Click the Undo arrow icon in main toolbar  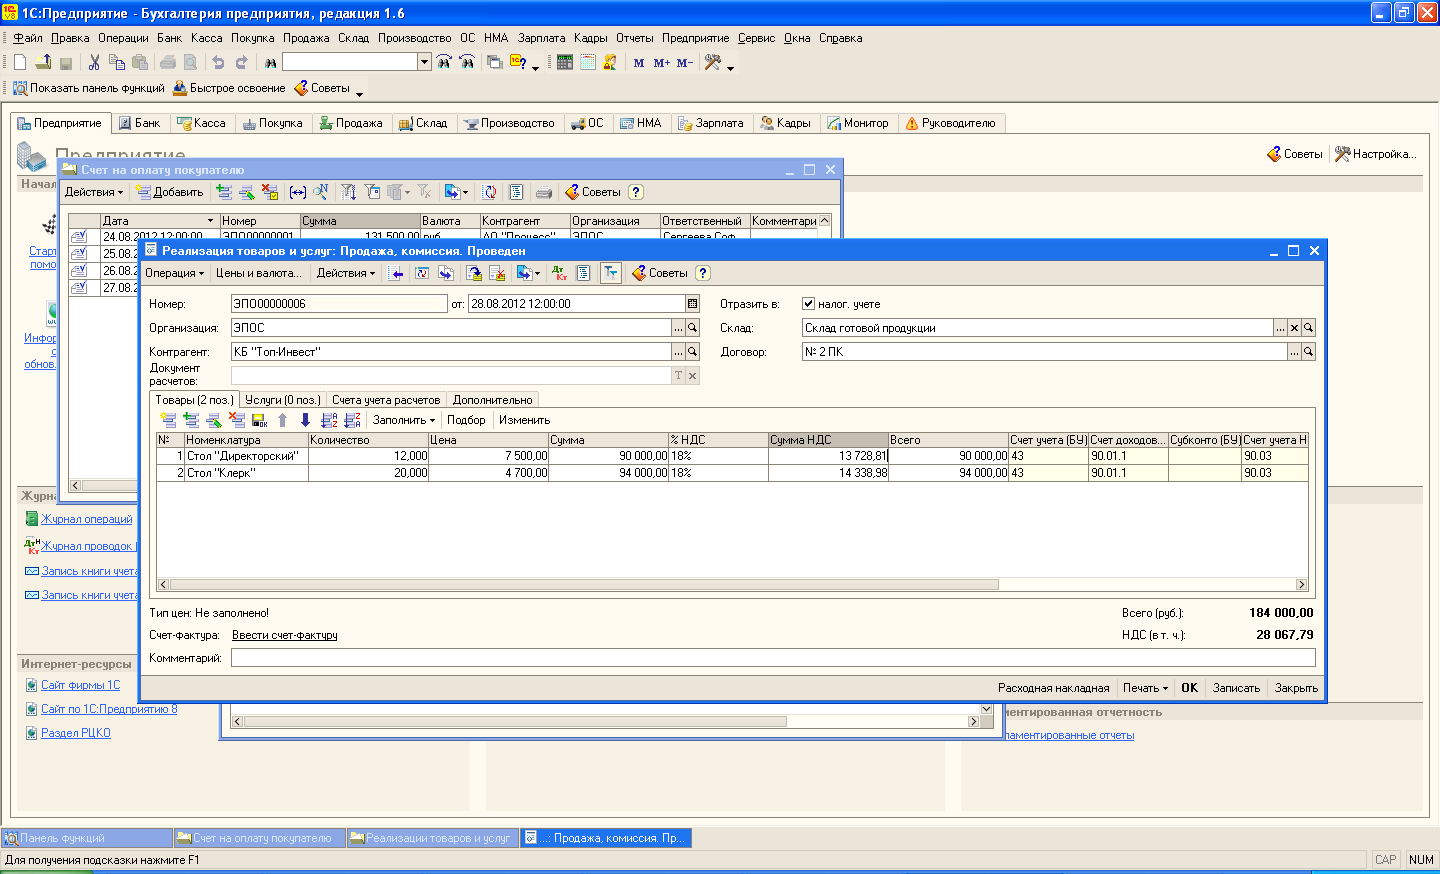click(x=218, y=62)
